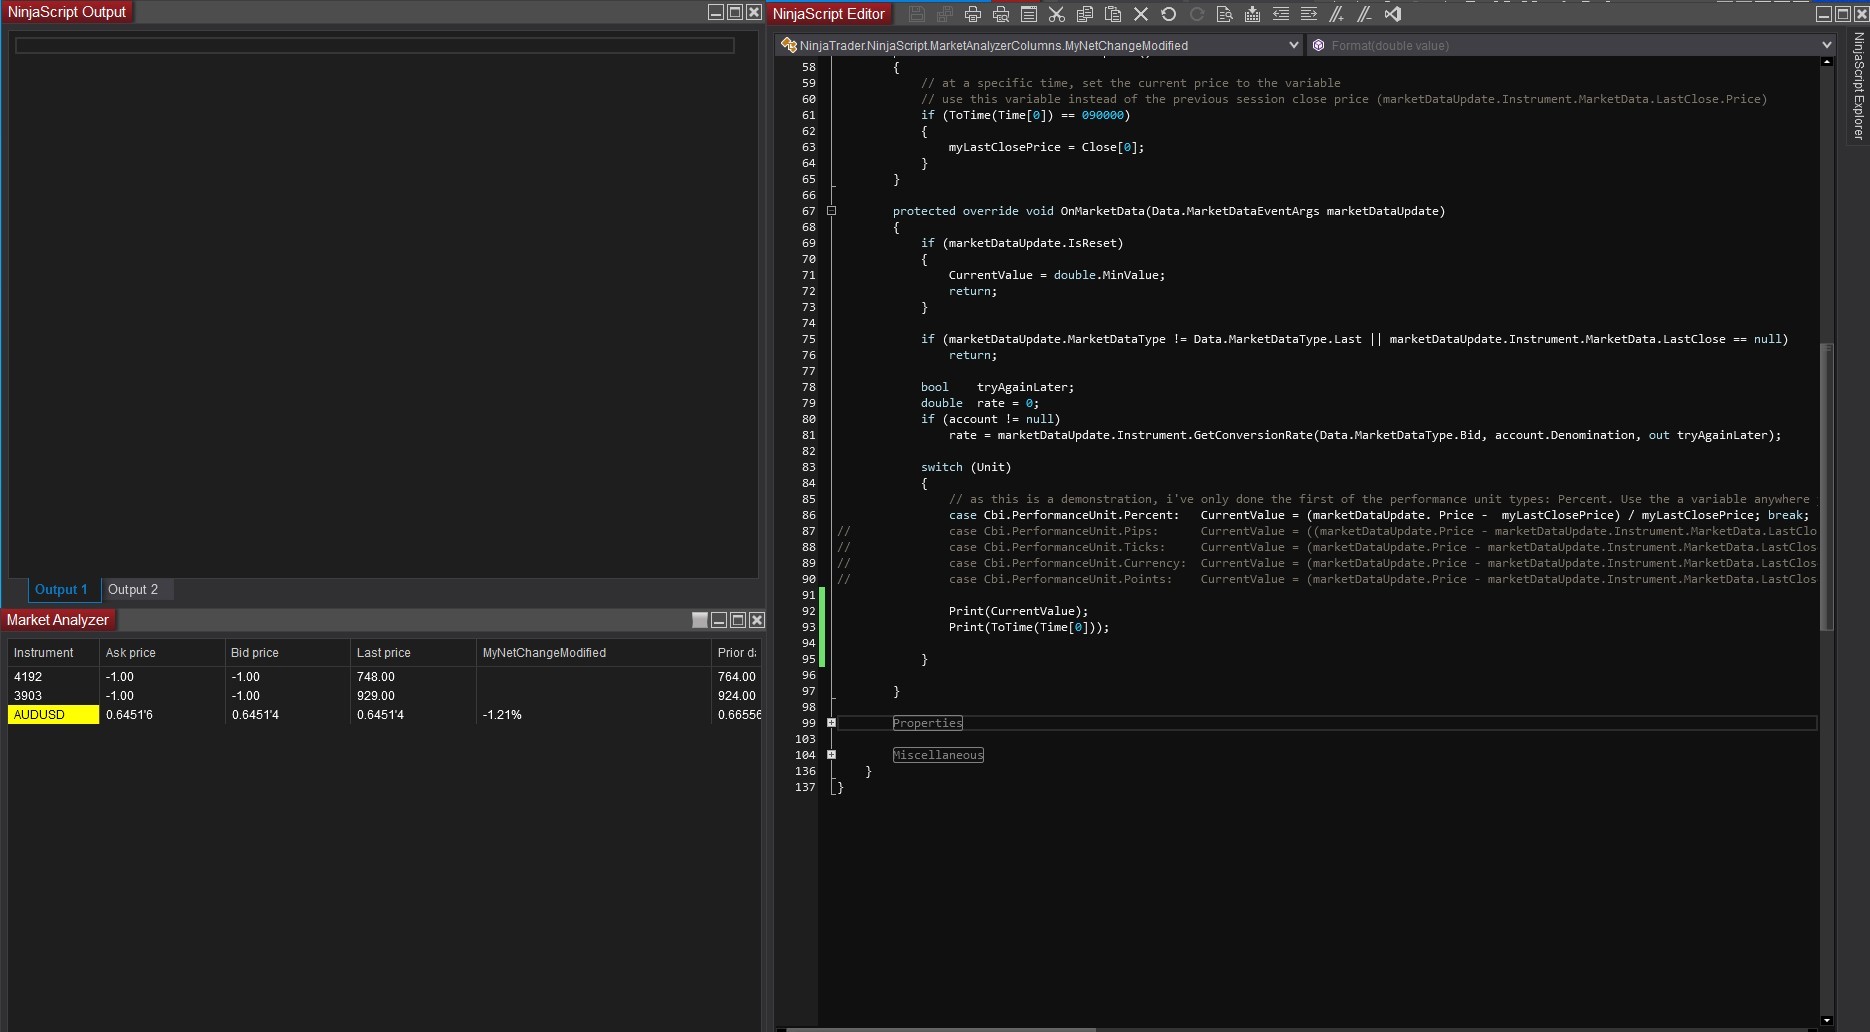Collapse the OnMarketData method block

pyautogui.click(x=831, y=211)
